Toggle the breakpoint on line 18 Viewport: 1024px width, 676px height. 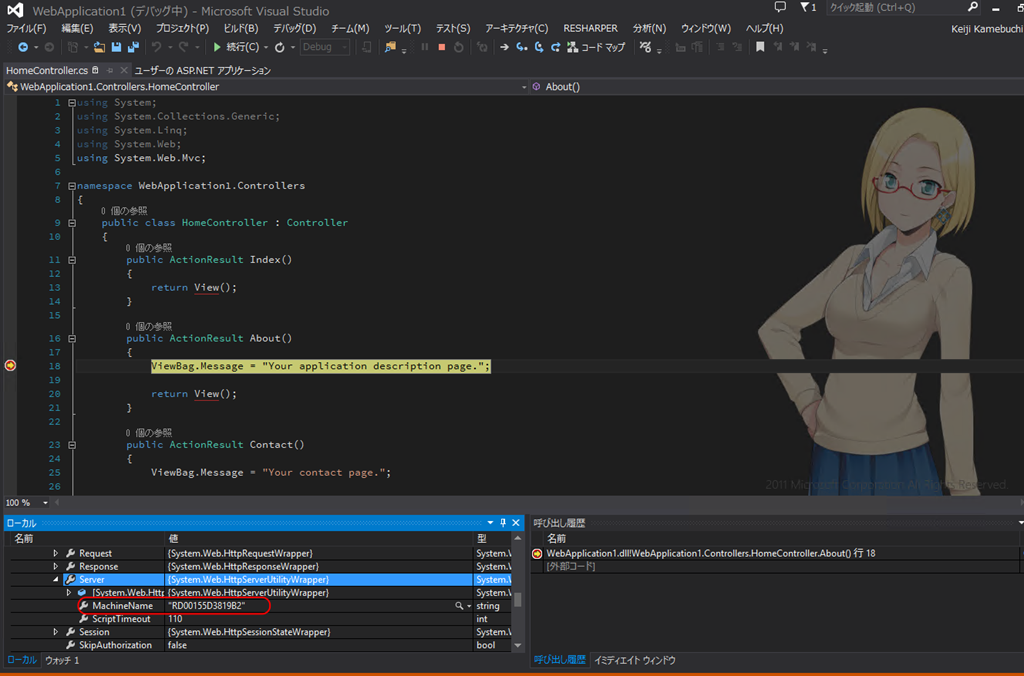pyautogui.click(x=10, y=366)
